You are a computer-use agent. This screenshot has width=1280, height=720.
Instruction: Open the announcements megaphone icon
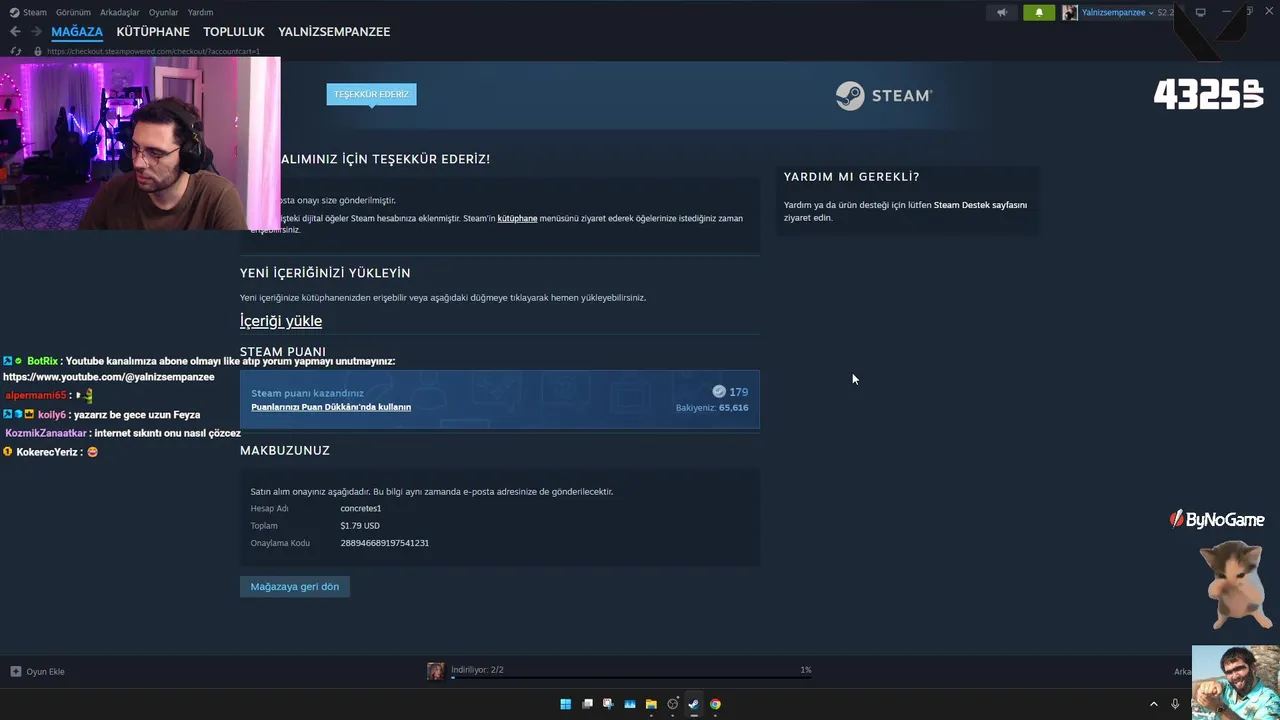click(x=1002, y=13)
